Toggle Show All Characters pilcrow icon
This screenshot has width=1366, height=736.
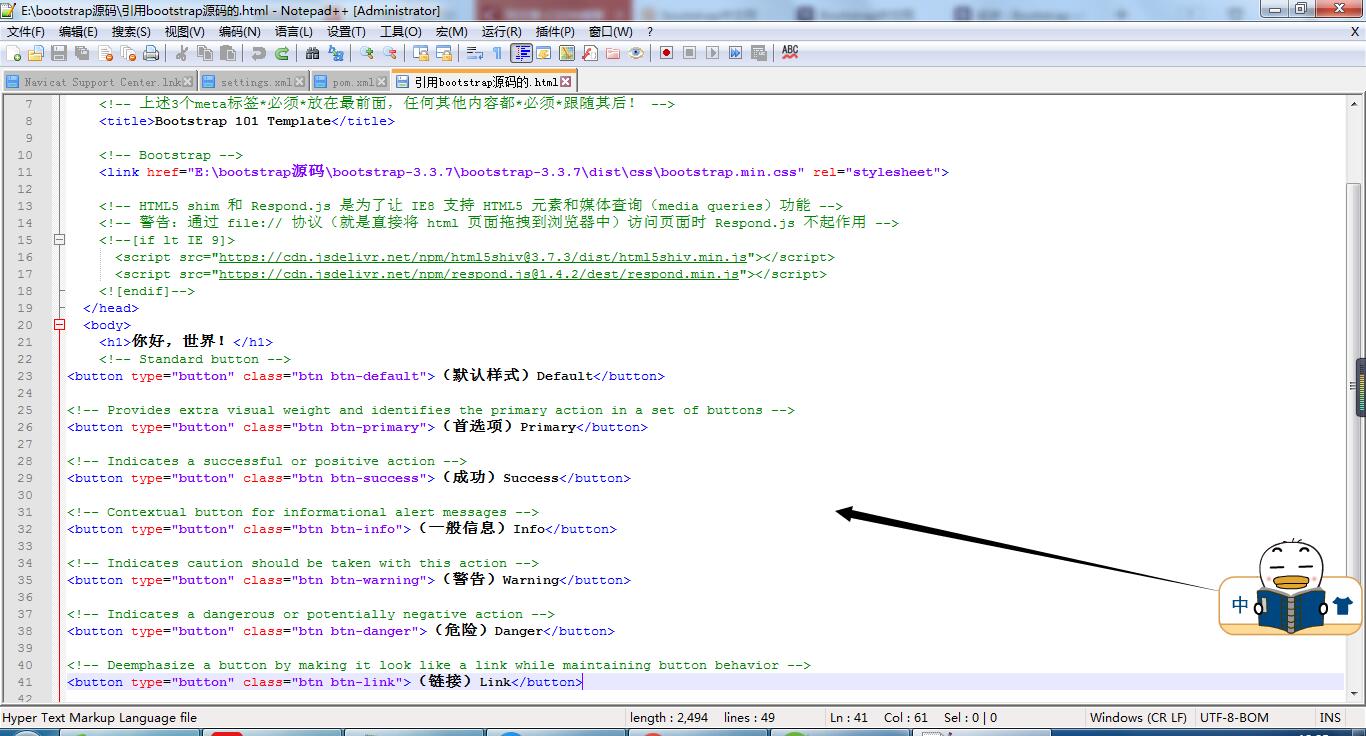(x=497, y=53)
